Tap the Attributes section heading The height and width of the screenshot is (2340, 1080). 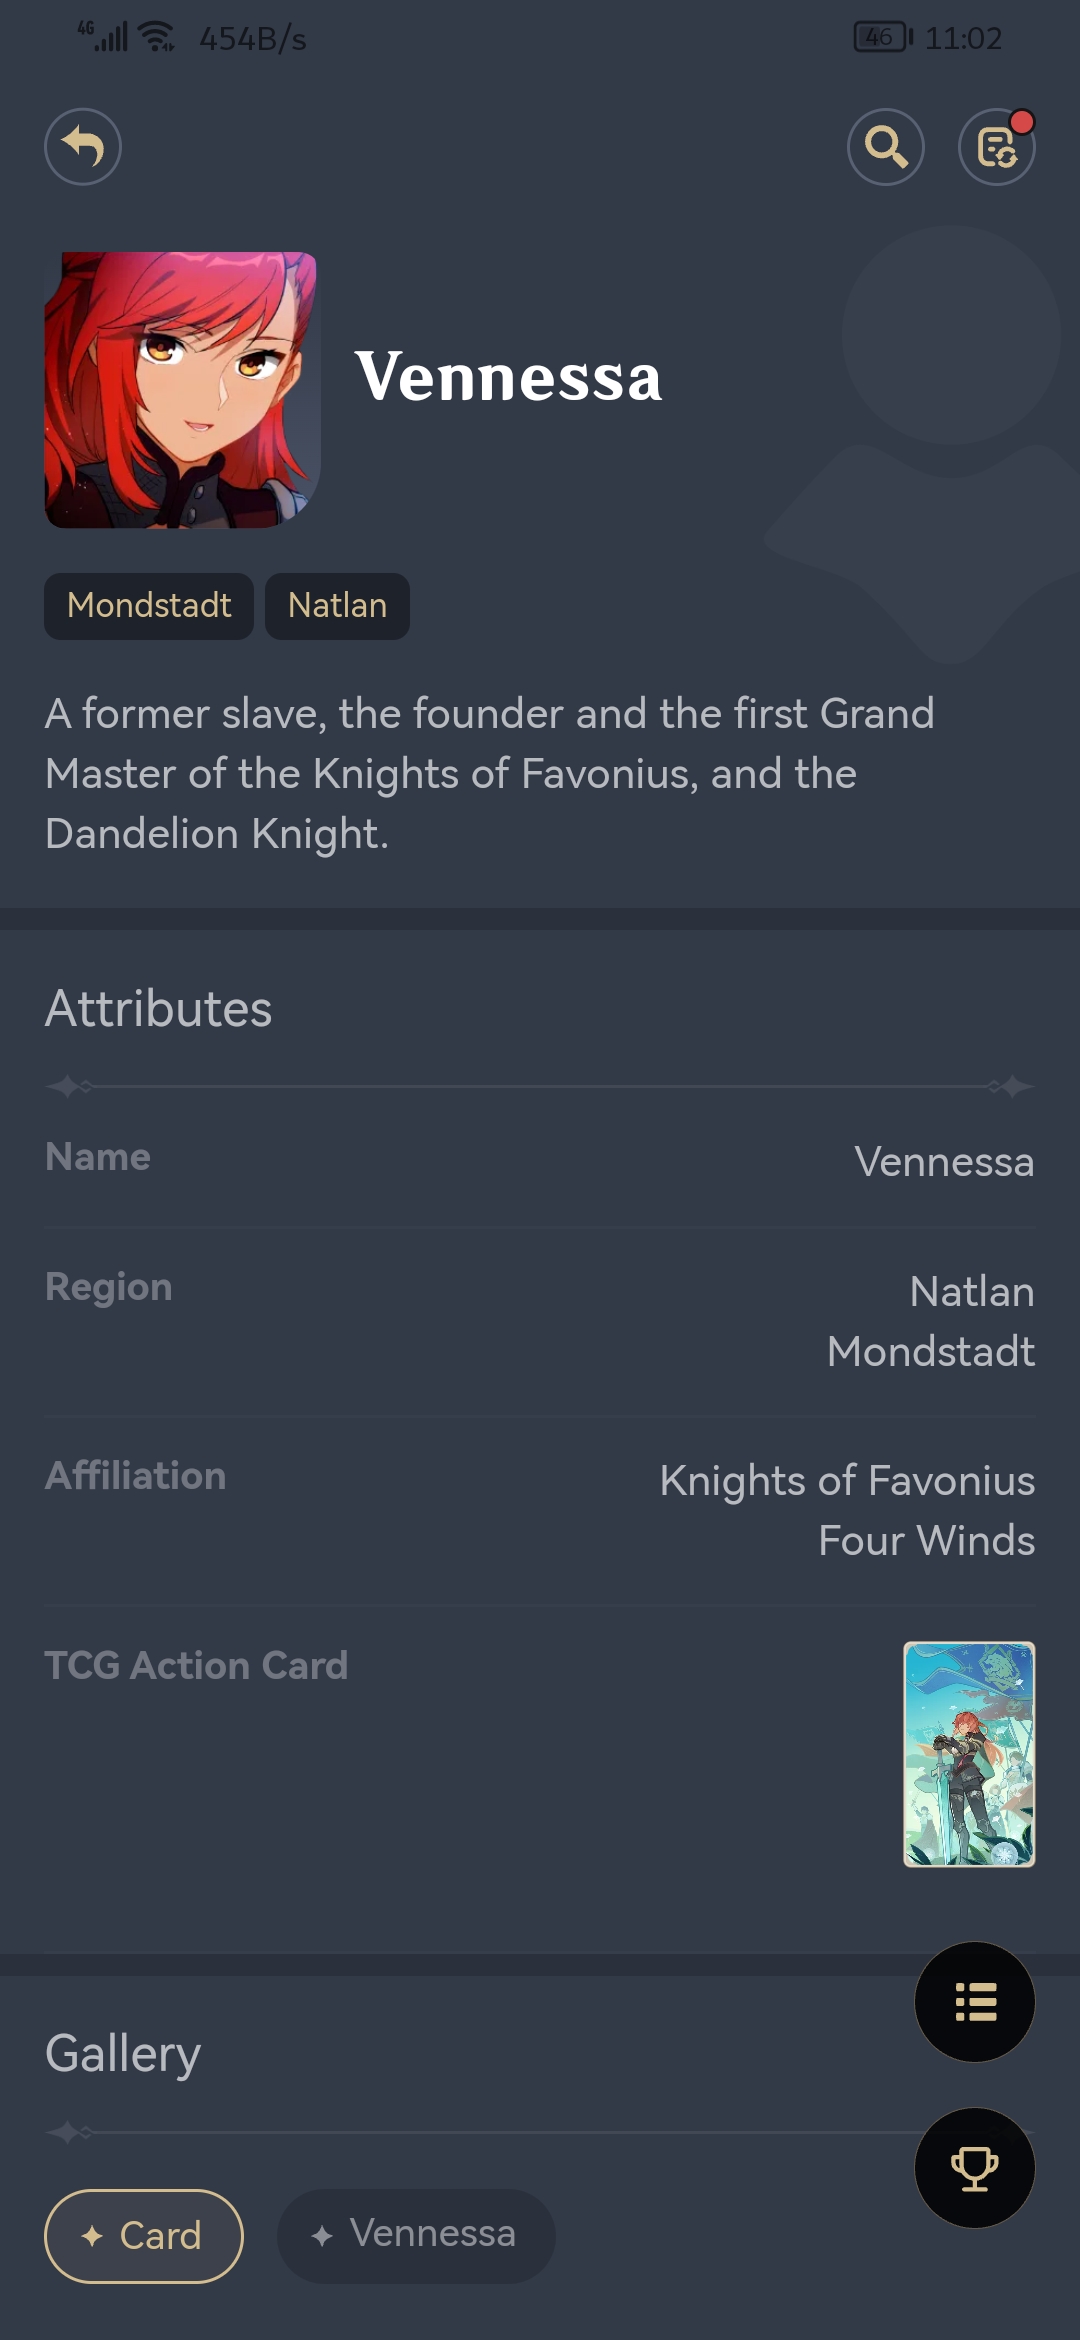[x=159, y=1008]
